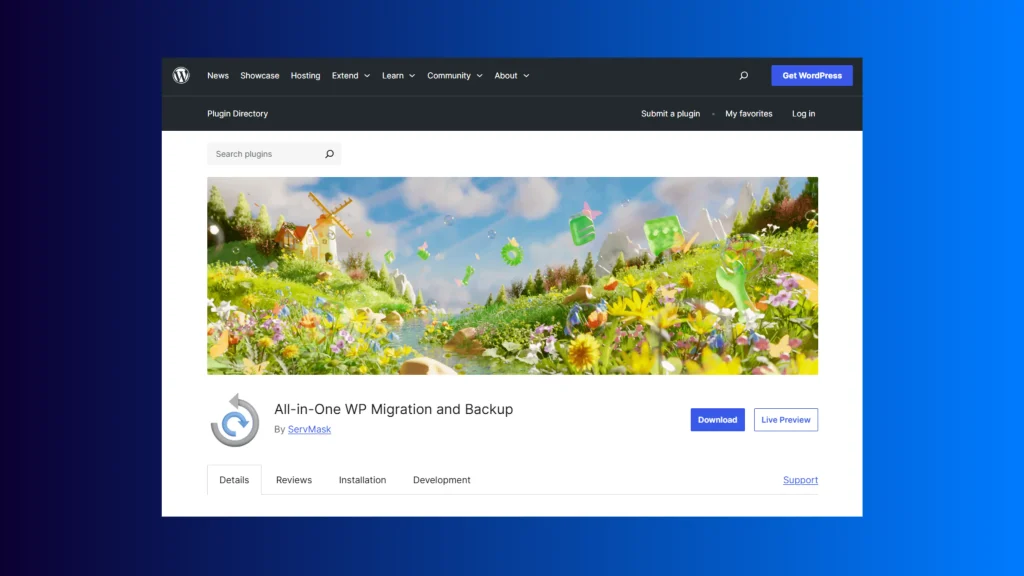
Task: Switch to the Reviews tab
Action: point(294,480)
